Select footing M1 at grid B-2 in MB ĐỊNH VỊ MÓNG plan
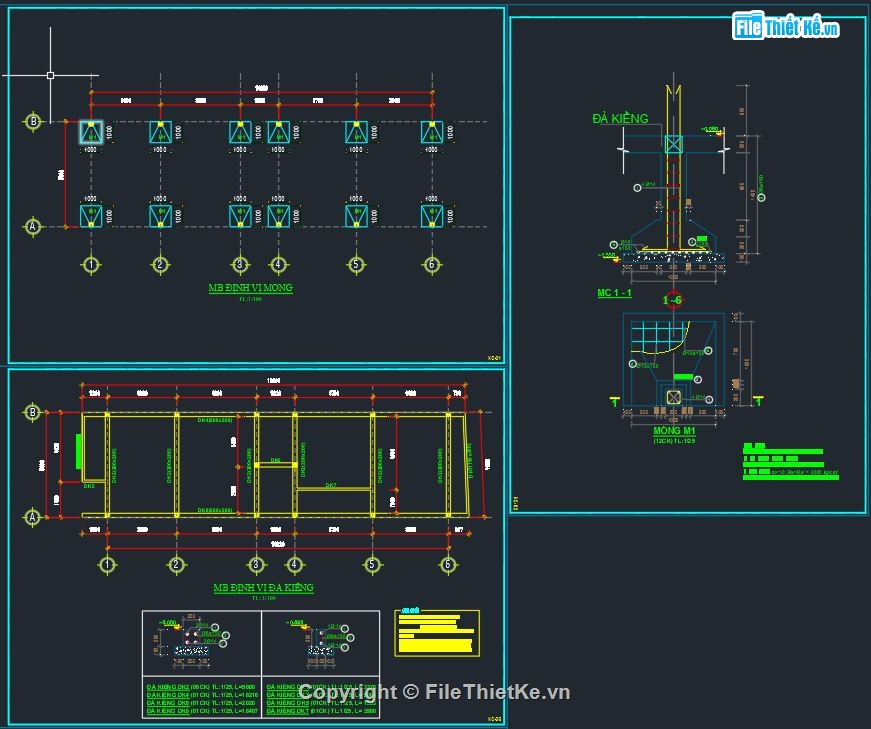The image size is (871, 729). (161, 132)
